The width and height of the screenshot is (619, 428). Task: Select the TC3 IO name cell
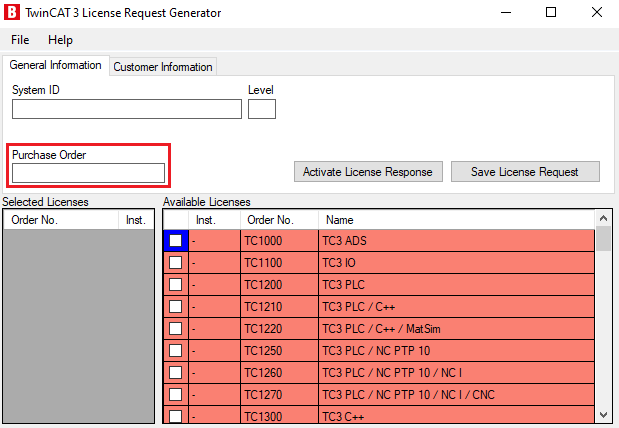tap(456, 263)
